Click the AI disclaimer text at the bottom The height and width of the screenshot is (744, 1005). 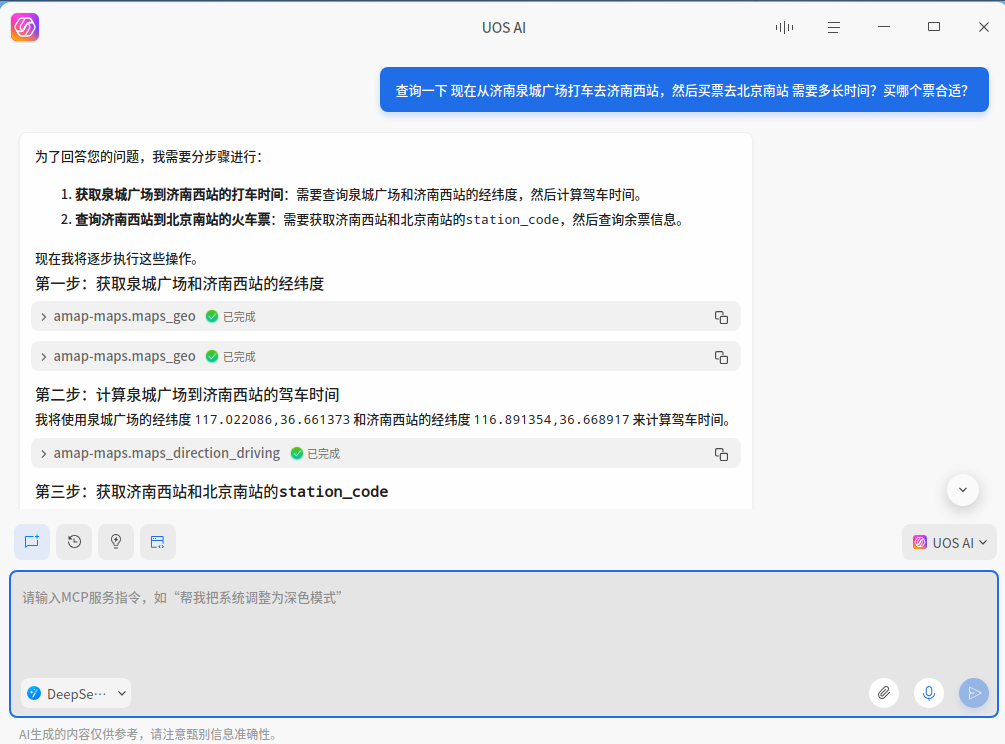[148, 734]
